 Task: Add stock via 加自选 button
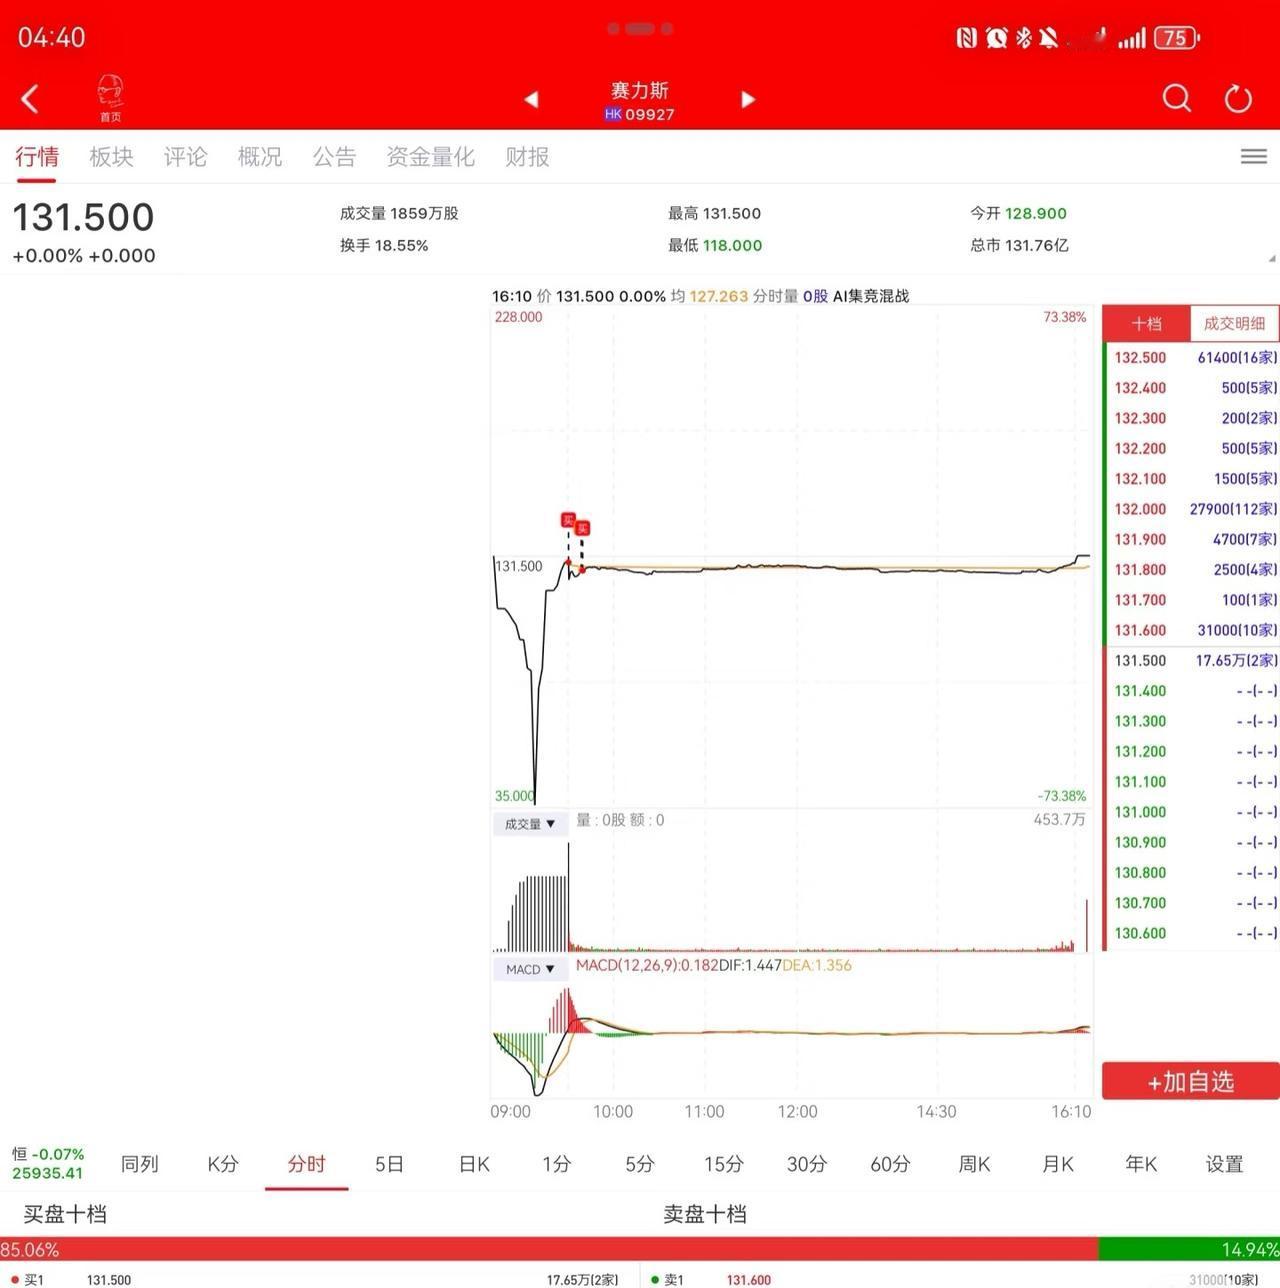pyautogui.click(x=1190, y=1081)
